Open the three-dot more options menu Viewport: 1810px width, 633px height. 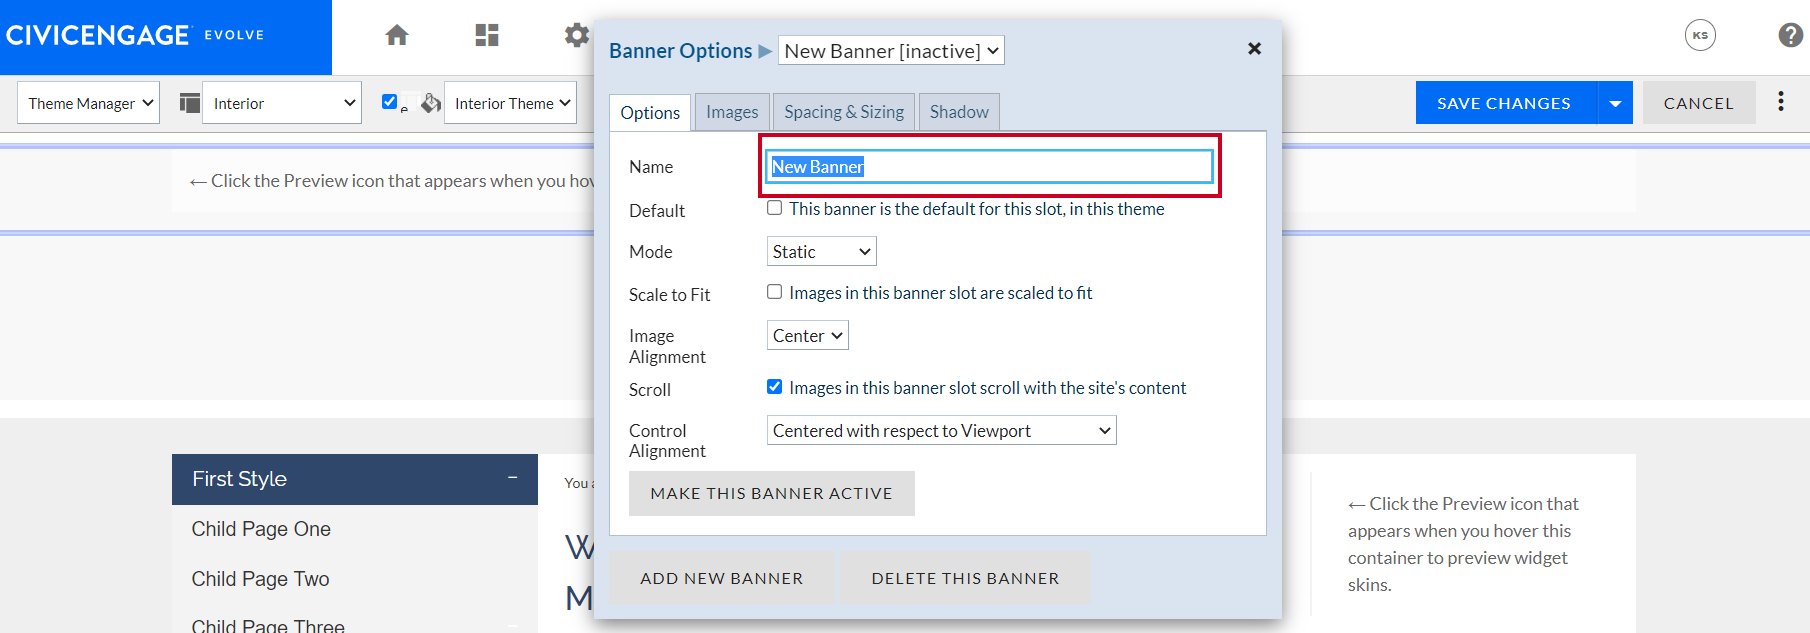(1781, 101)
